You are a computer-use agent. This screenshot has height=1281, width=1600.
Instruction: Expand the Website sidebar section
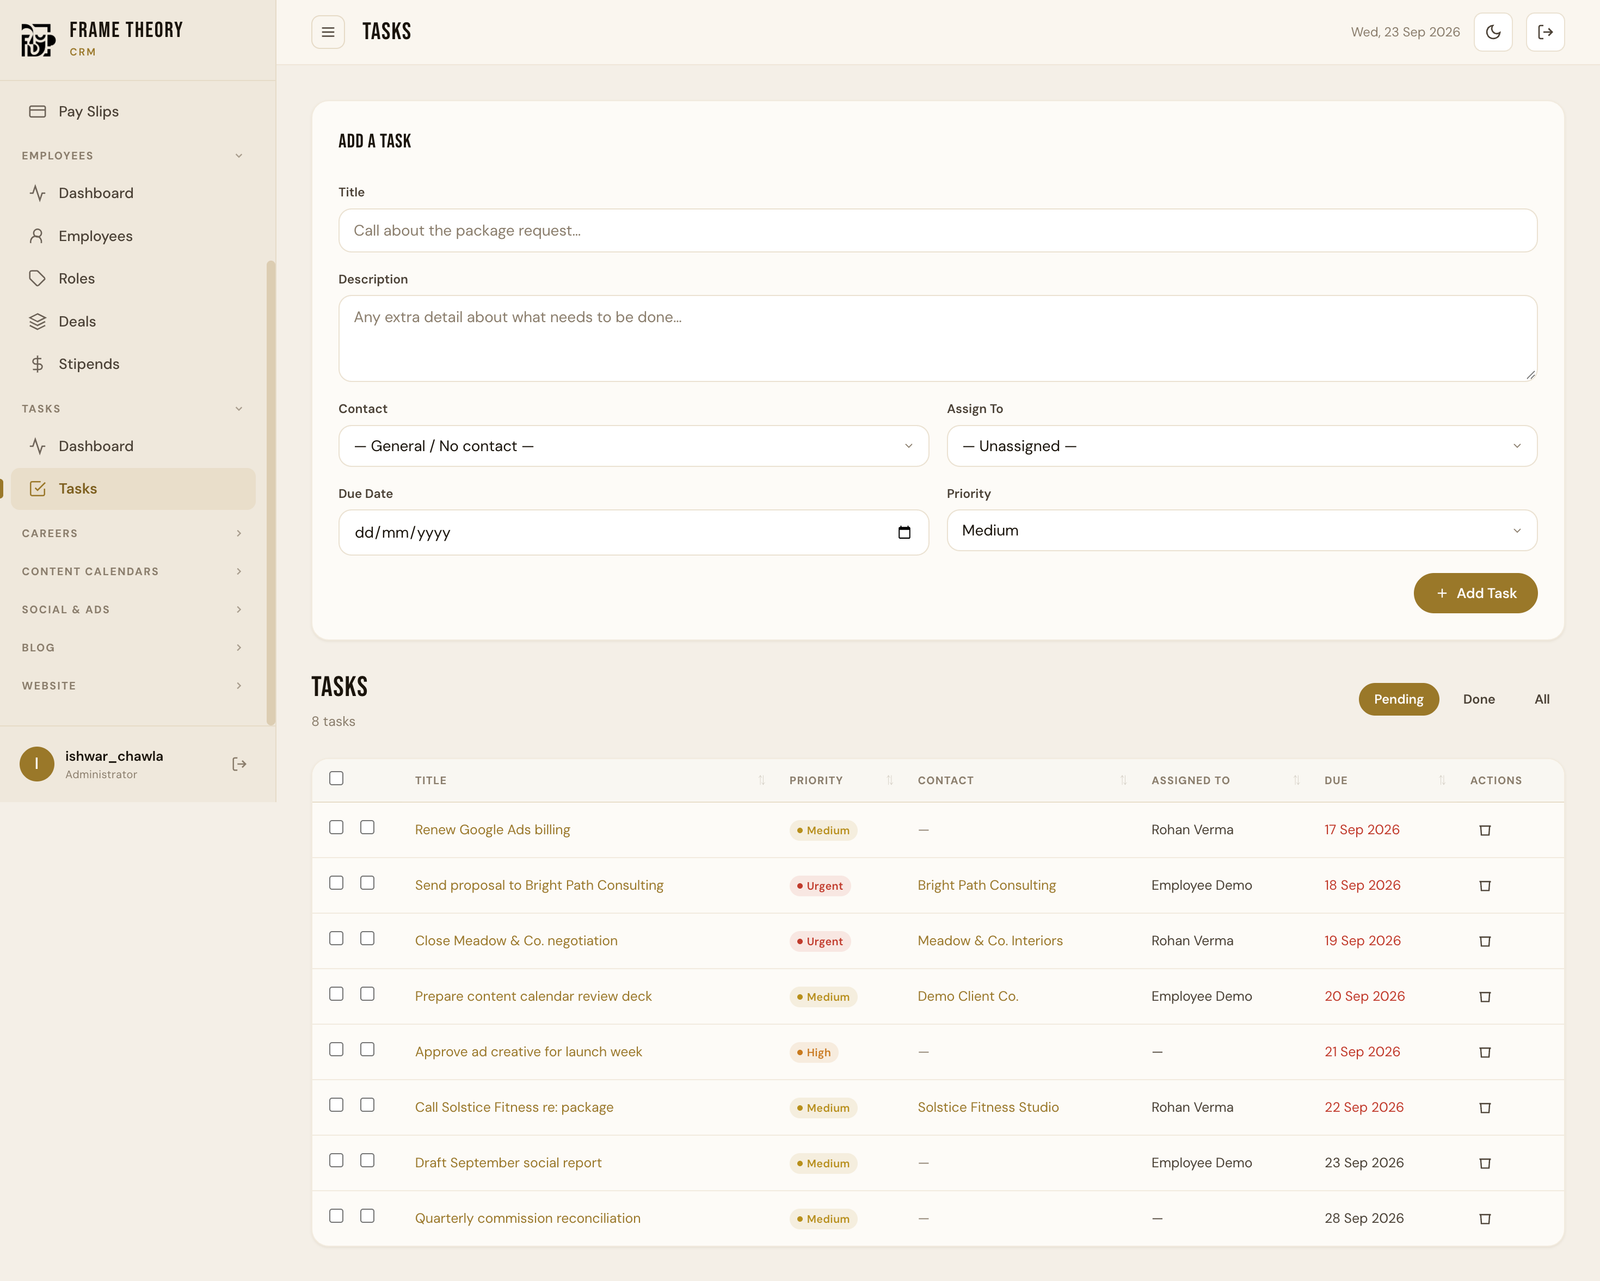(133, 686)
